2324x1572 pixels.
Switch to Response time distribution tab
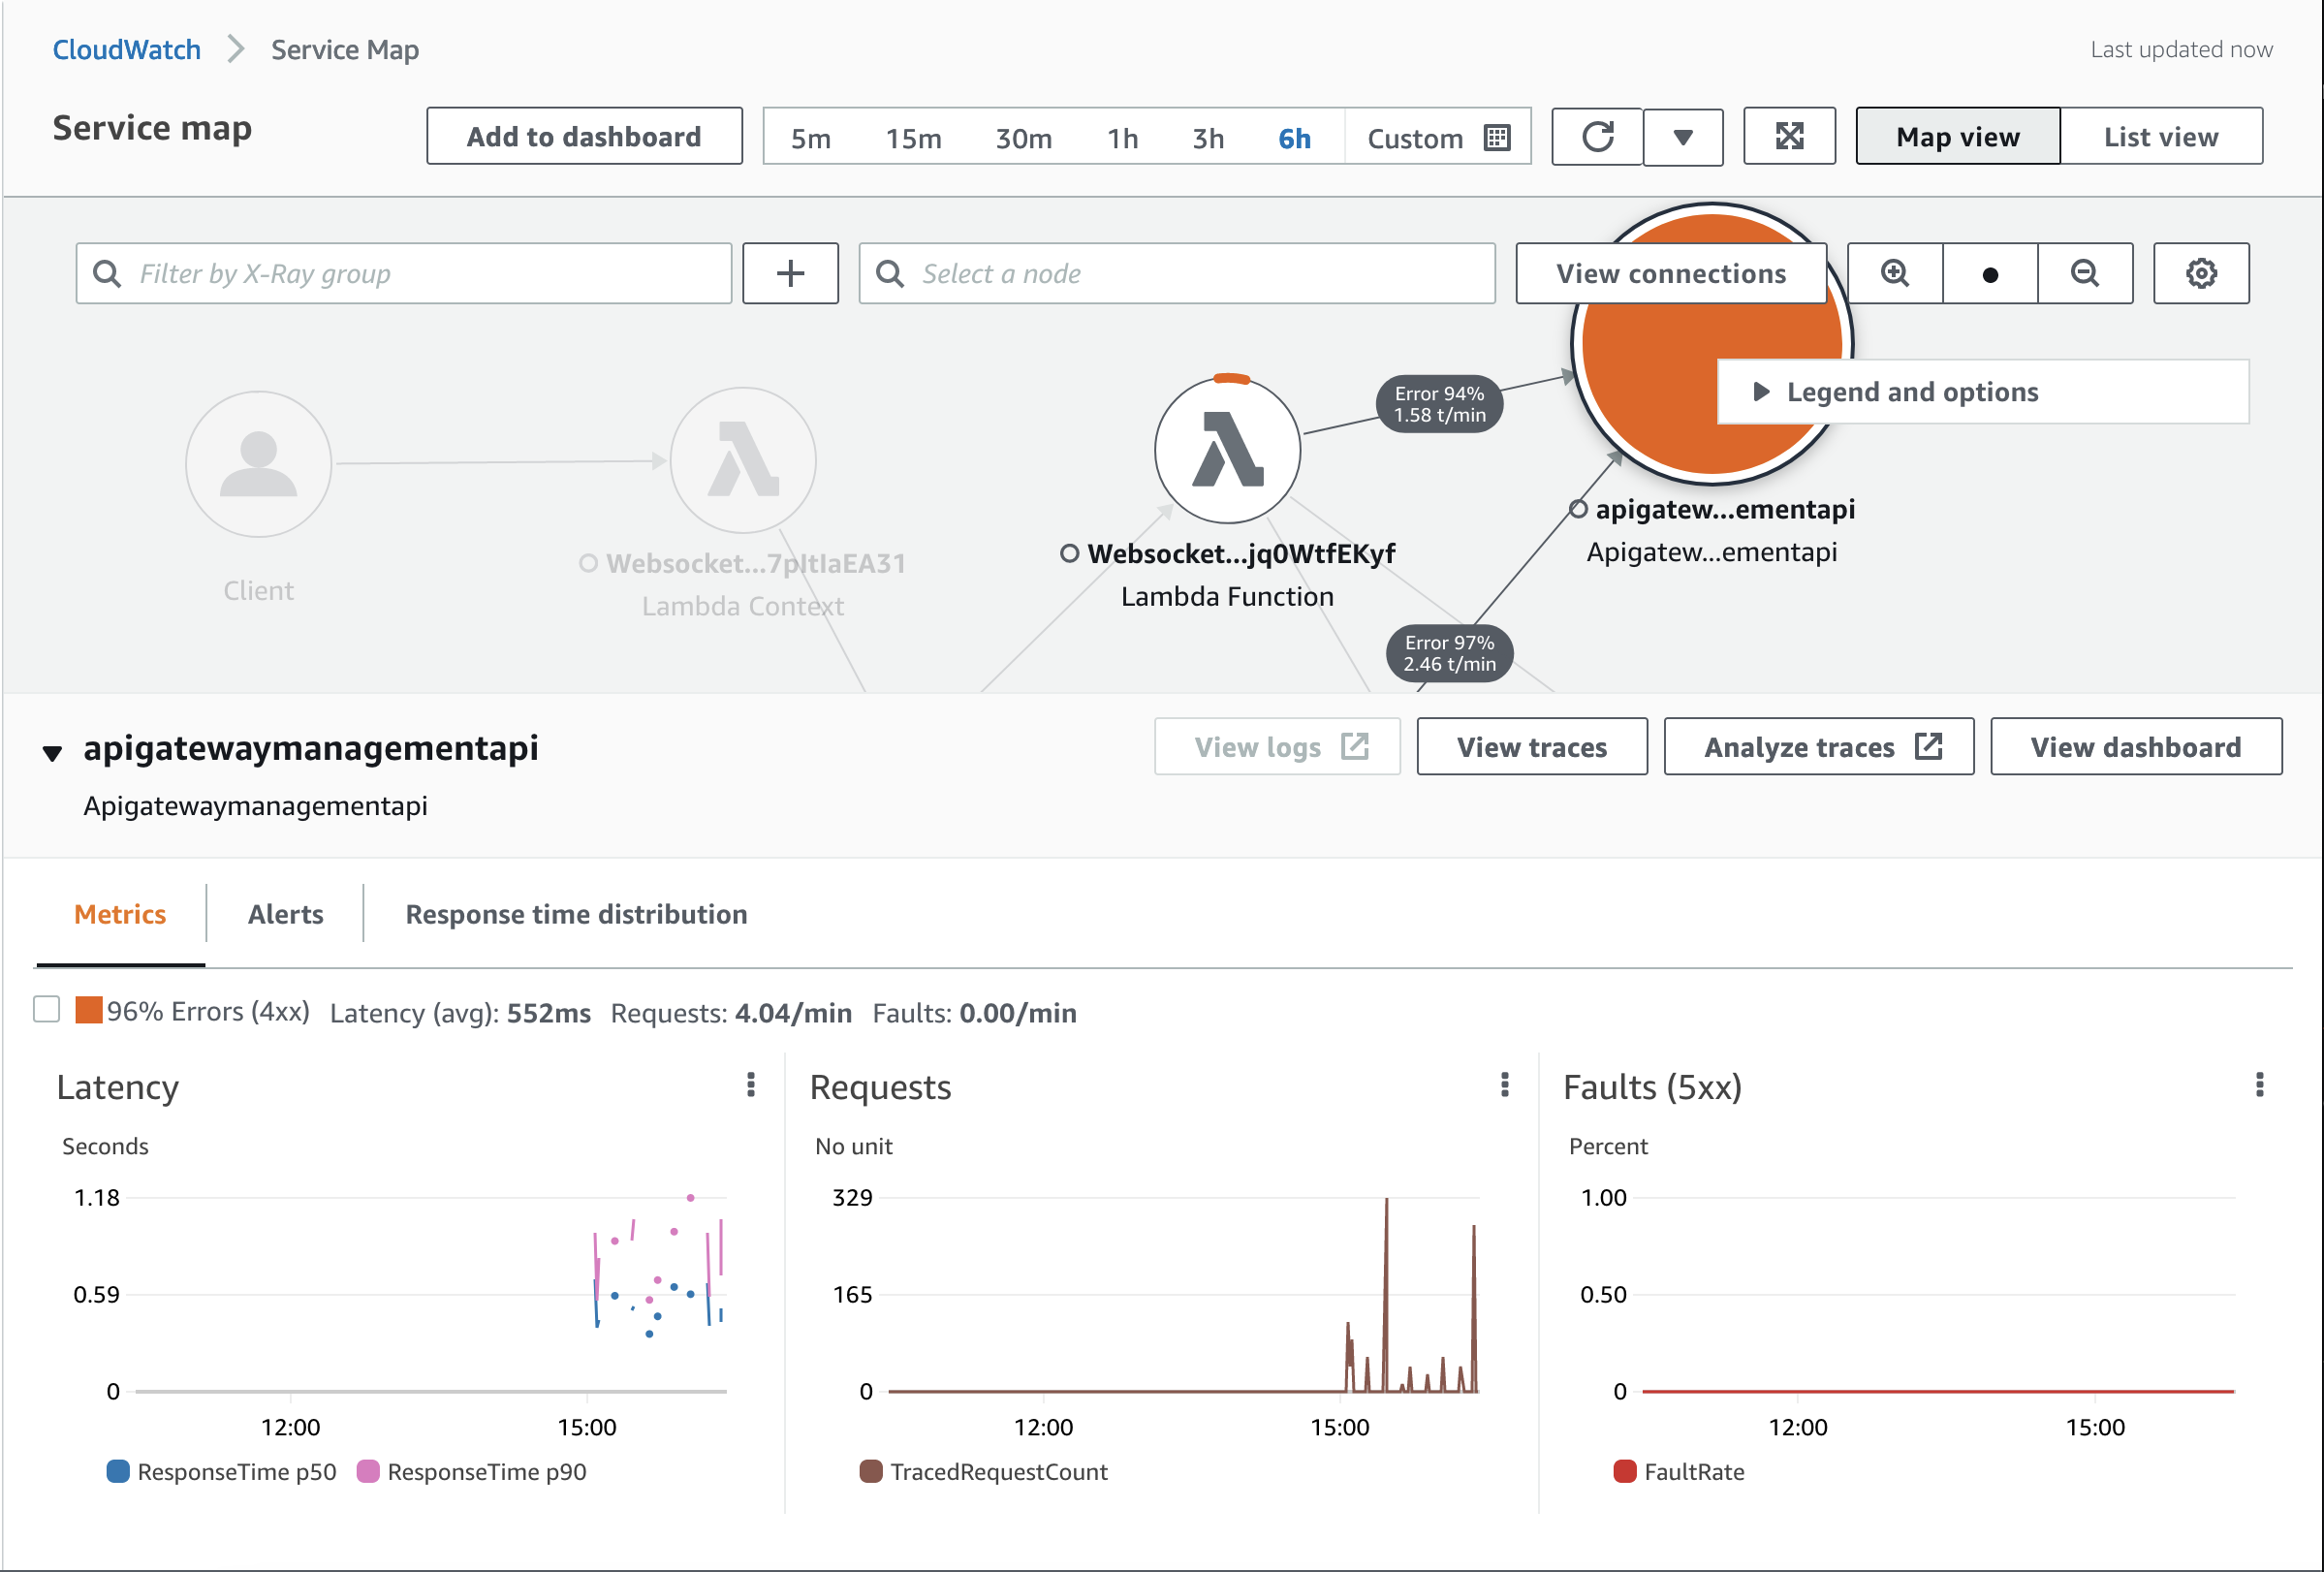coord(576,914)
